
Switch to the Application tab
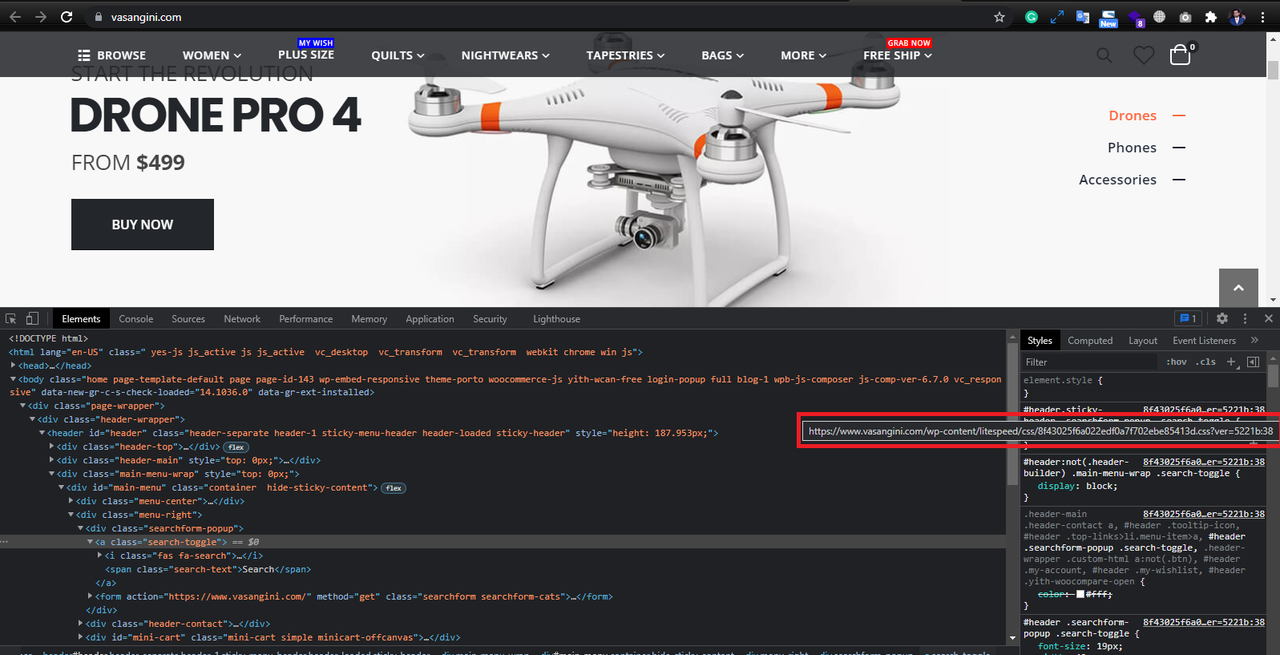pyautogui.click(x=430, y=319)
